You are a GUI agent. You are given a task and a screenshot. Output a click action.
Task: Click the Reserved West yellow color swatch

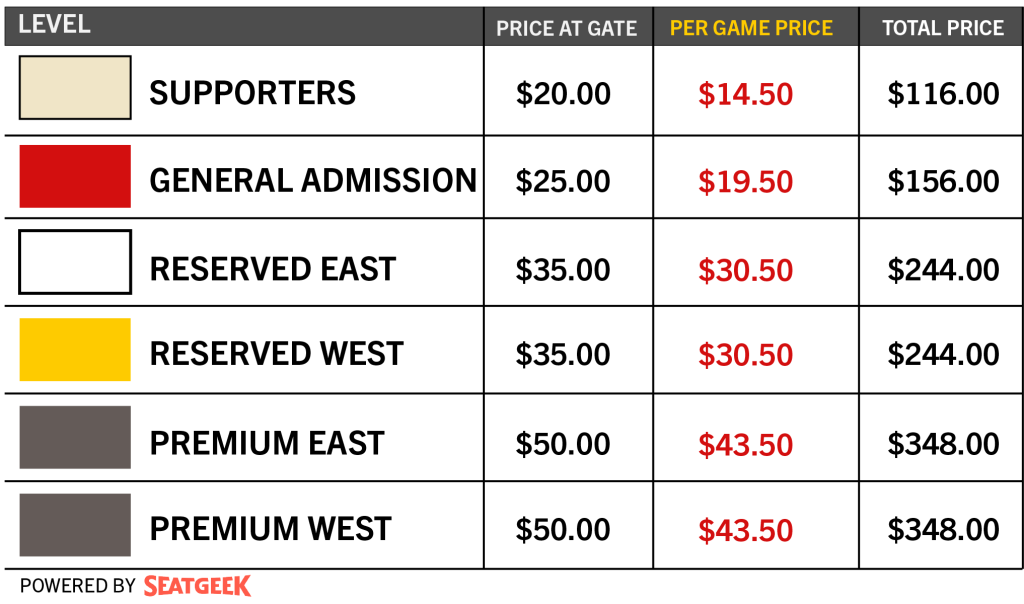click(75, 349)
